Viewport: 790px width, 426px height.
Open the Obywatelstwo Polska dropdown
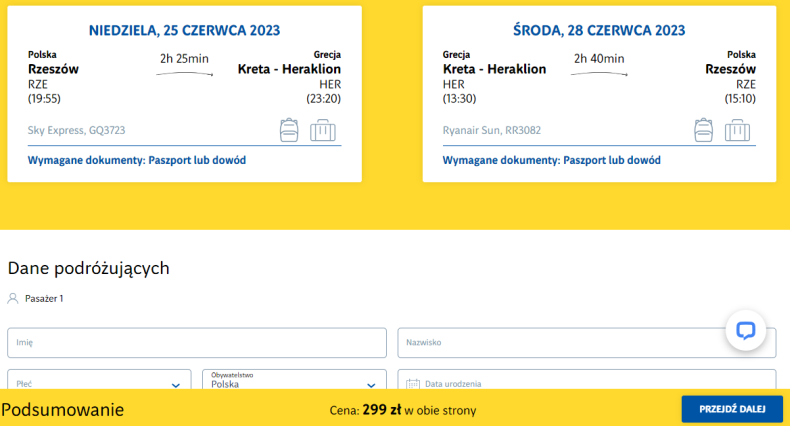pyautogui.click(x=294, y=380)
